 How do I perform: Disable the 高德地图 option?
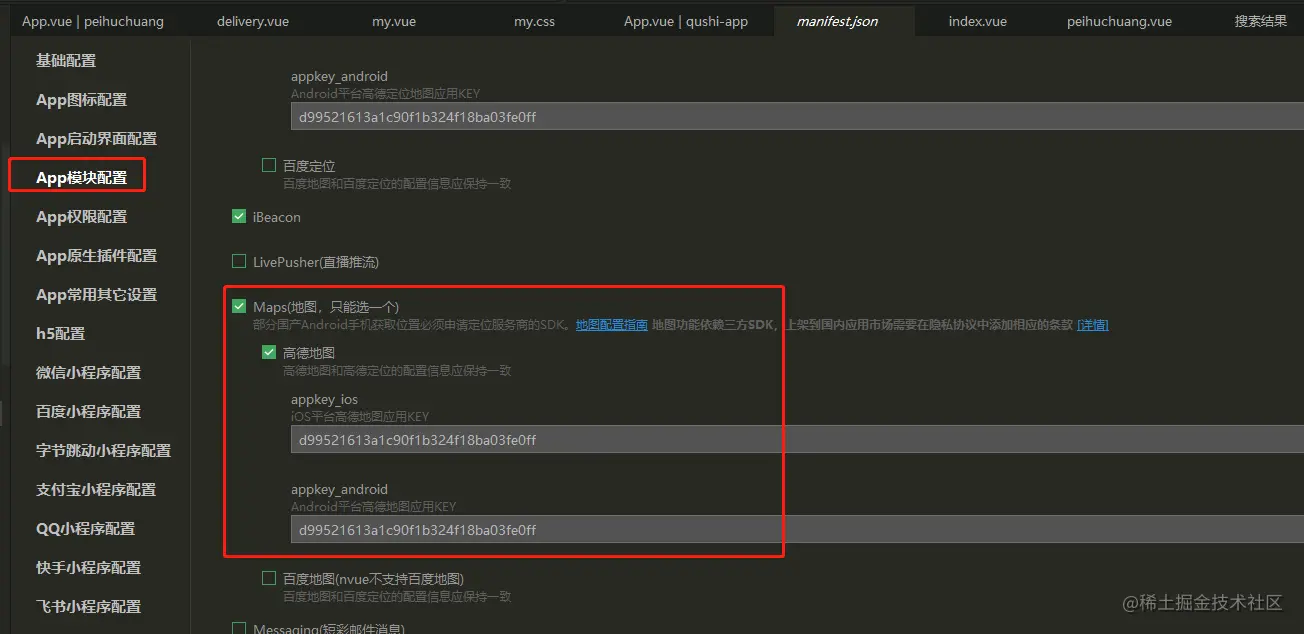tap(268, 352)
